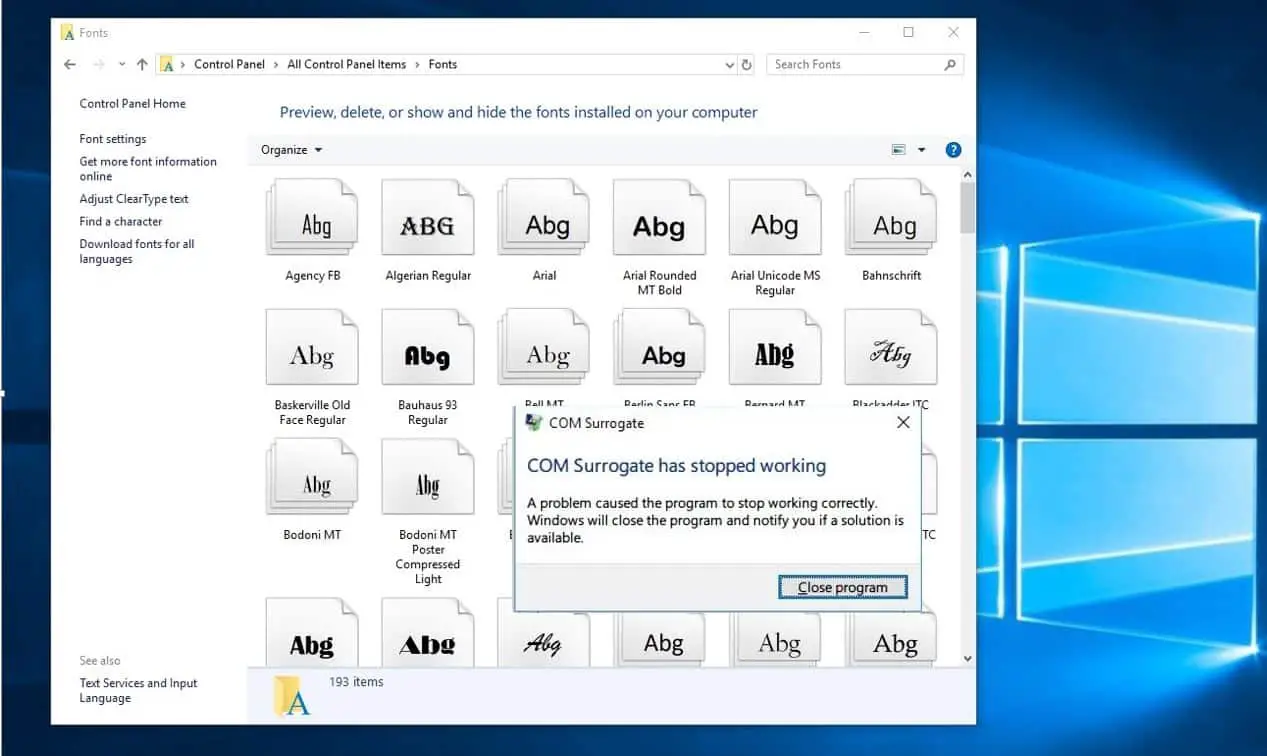Image resolution: width=1267 pixels, height=756 pixels.
Task: Select the Arial Unicode MS Regular icon
Action: tap(775, 217)
